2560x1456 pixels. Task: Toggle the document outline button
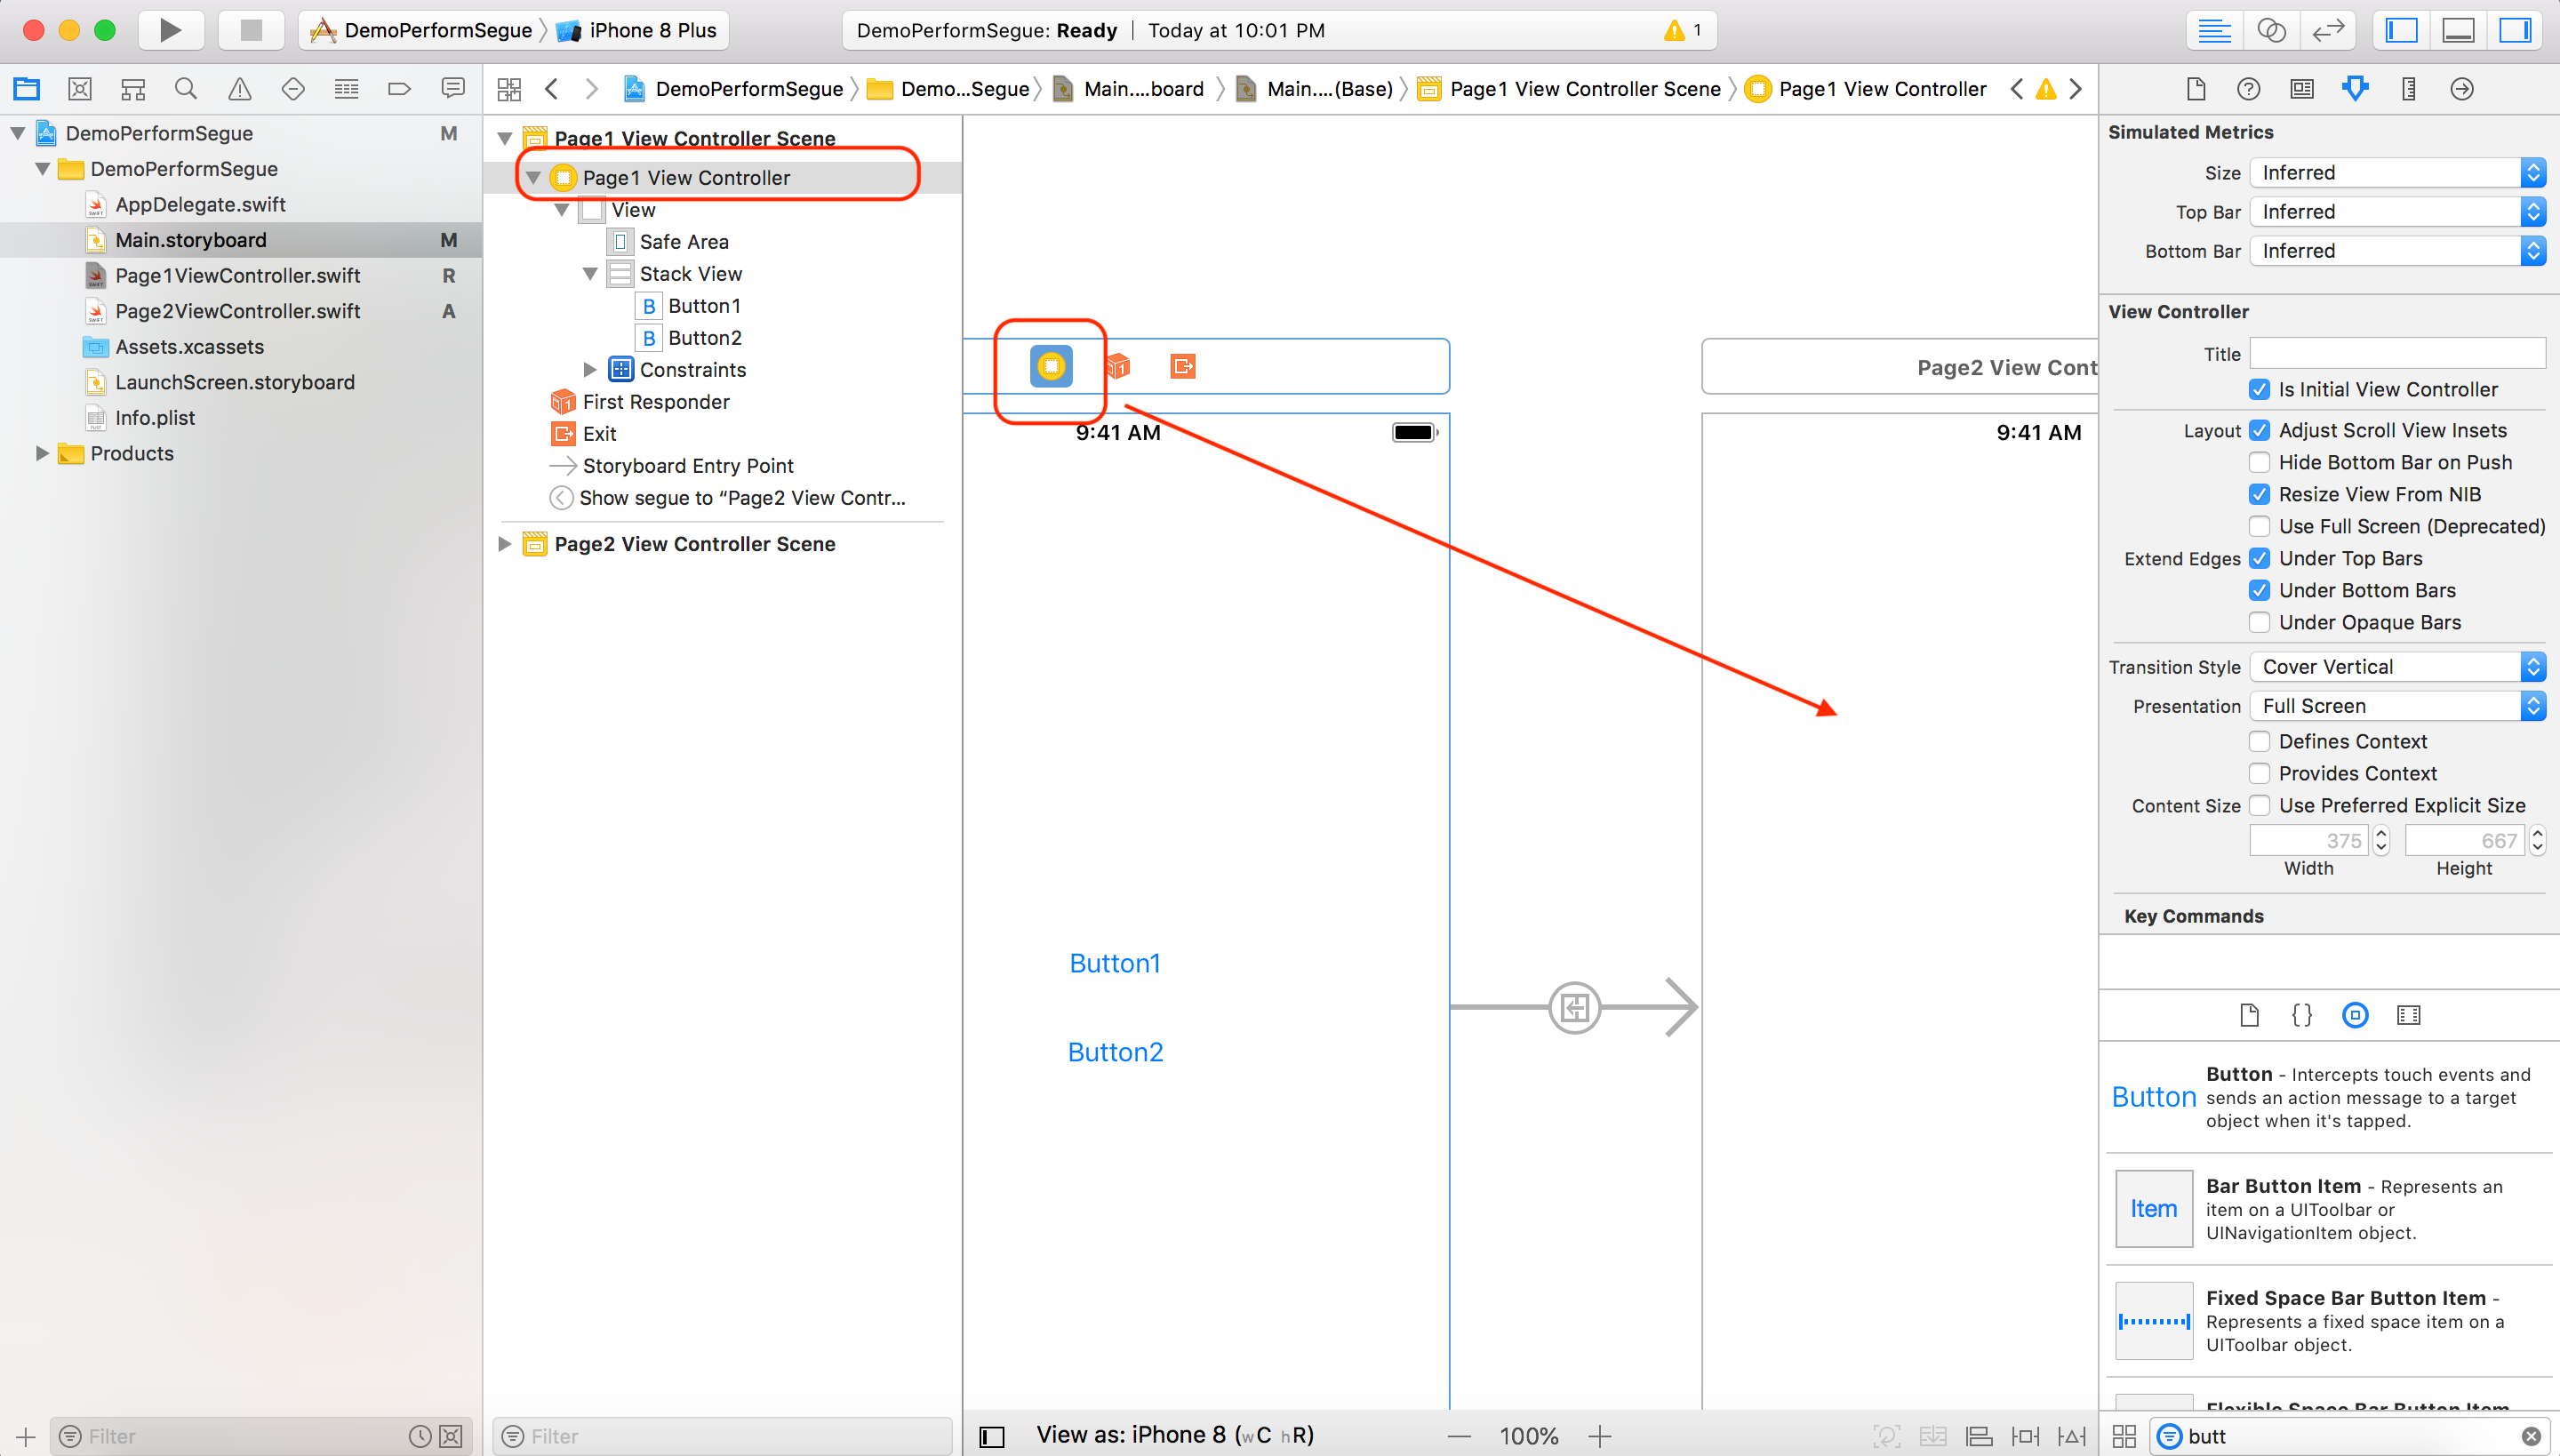[x=991, y=1436]
